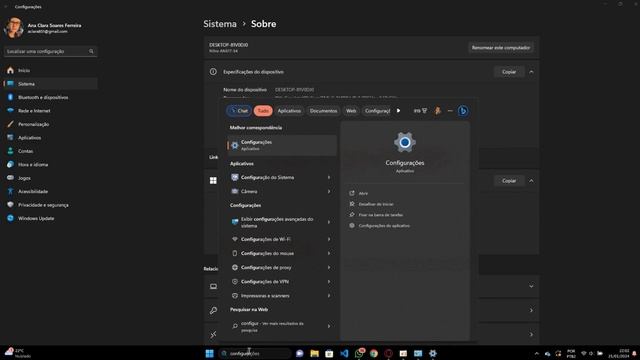This screenshot has height=360, width=640.
Task: Open Rede e Internet in the sidebar
Action: click(51, 111)
